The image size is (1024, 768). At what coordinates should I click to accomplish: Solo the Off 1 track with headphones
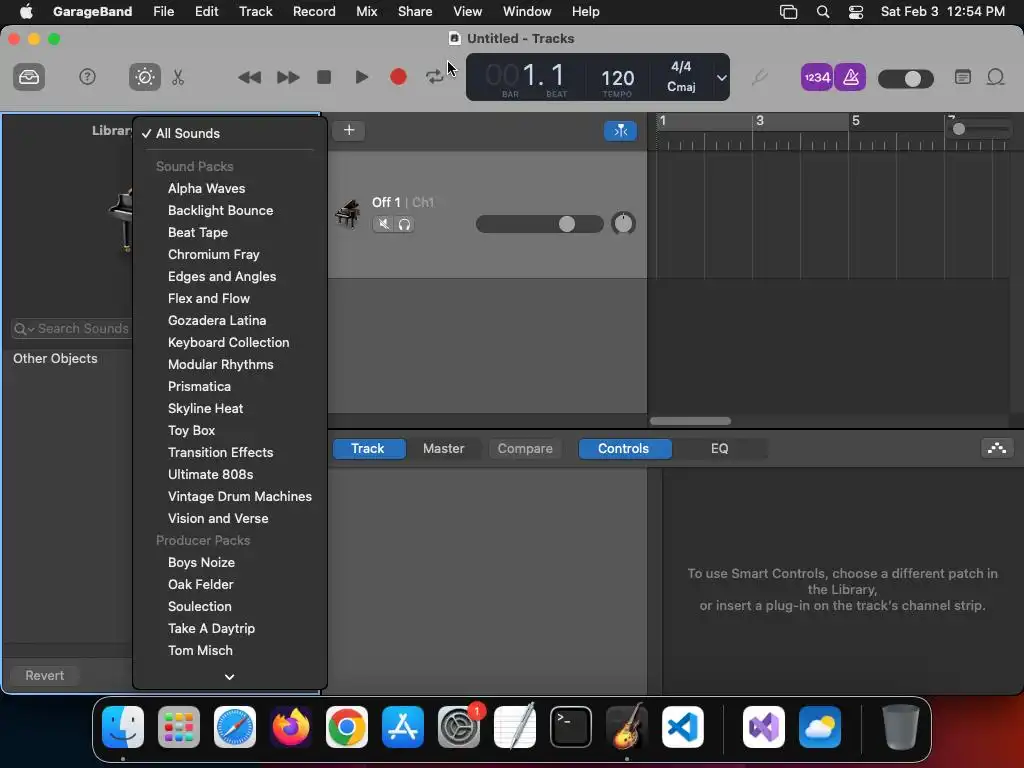pyautogui.click(x=404, y=224)
